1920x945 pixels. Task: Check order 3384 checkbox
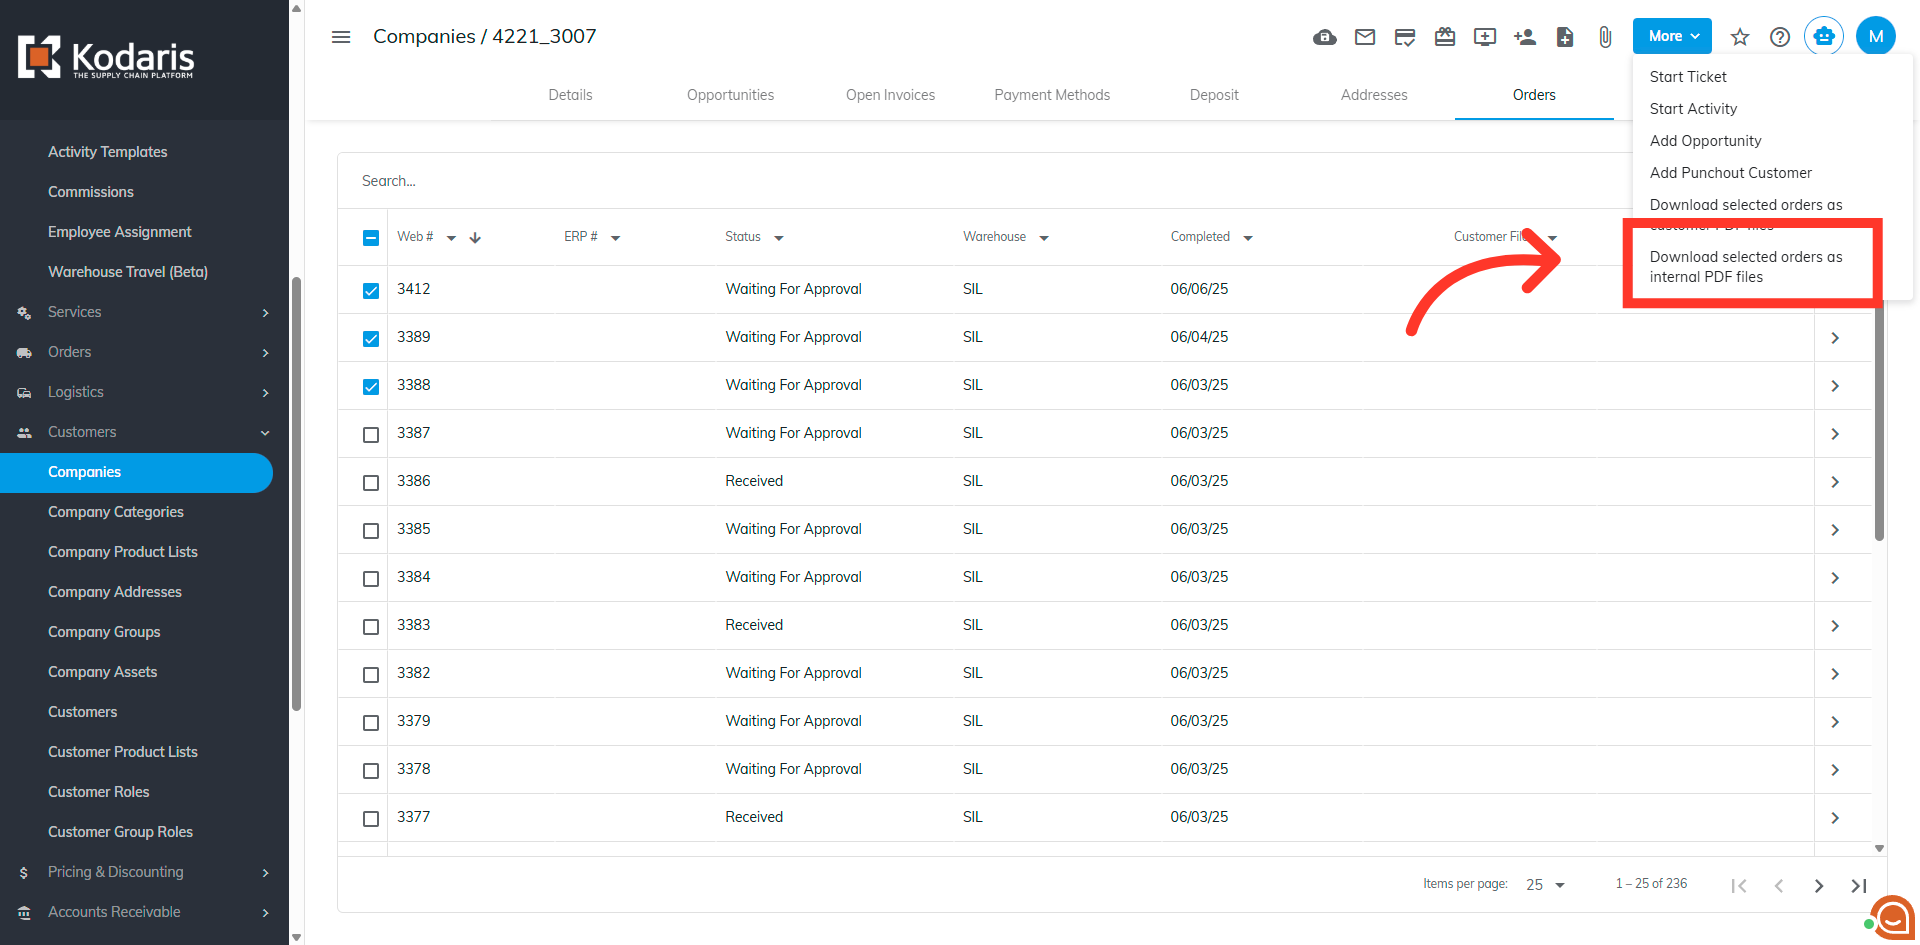pos(371,579)
